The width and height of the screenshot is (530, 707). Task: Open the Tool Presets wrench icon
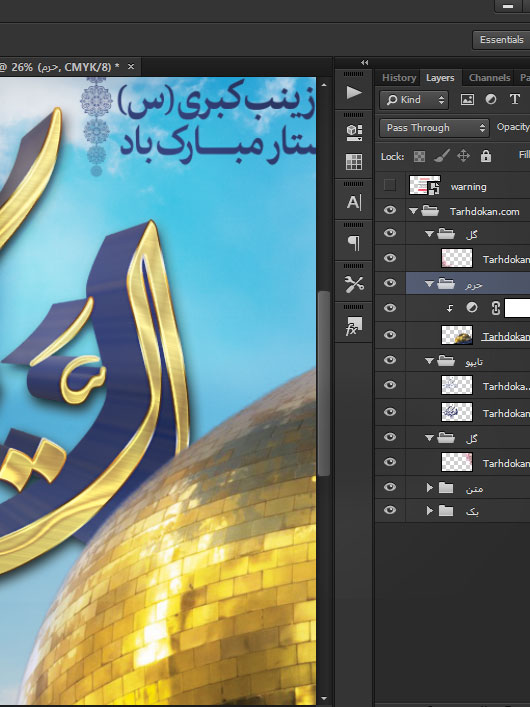click(354, 284)
